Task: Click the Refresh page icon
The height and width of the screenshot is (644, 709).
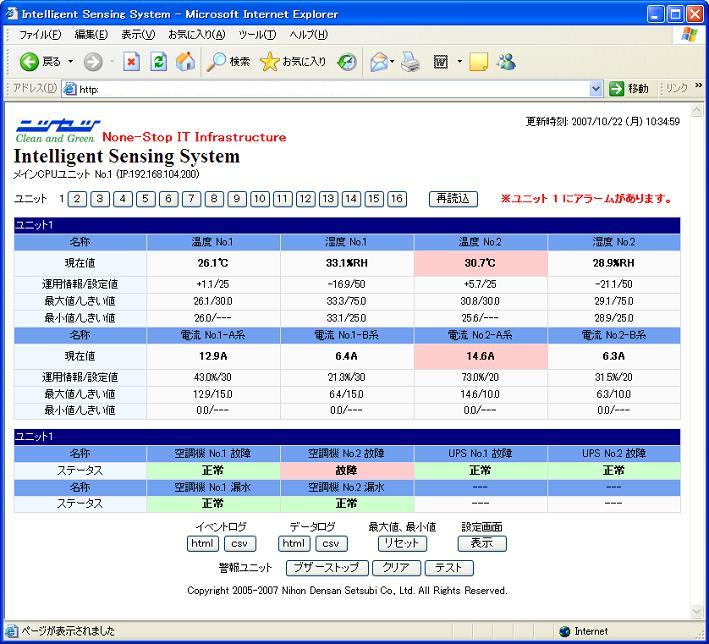Action: pyautogui.click(x=158, y=62)
